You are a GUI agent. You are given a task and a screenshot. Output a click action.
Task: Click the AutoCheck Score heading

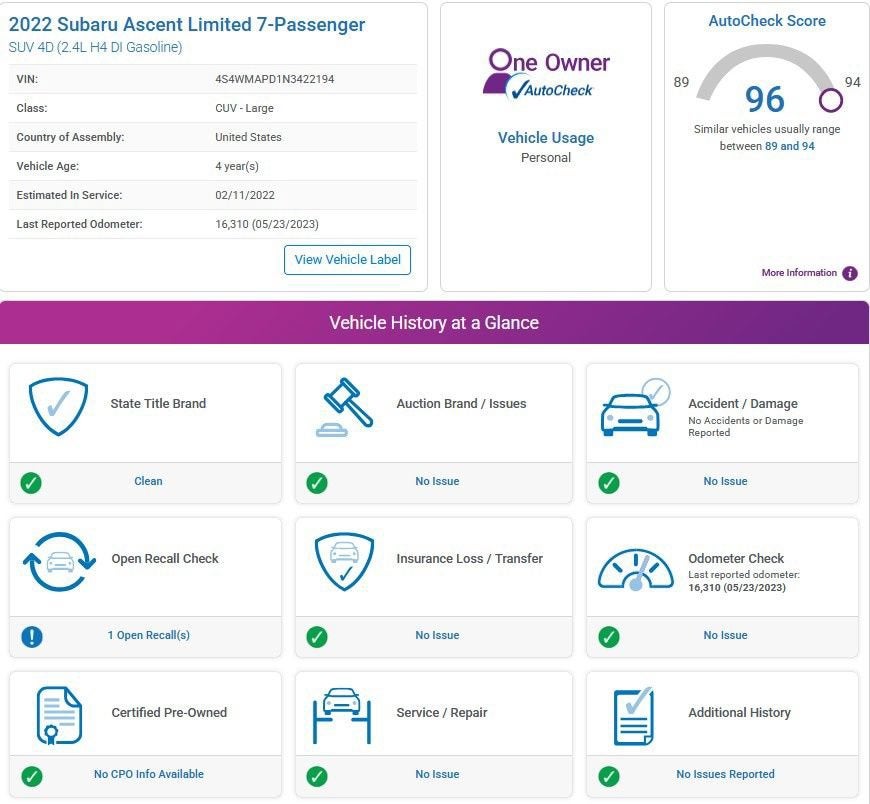point(767,21)
